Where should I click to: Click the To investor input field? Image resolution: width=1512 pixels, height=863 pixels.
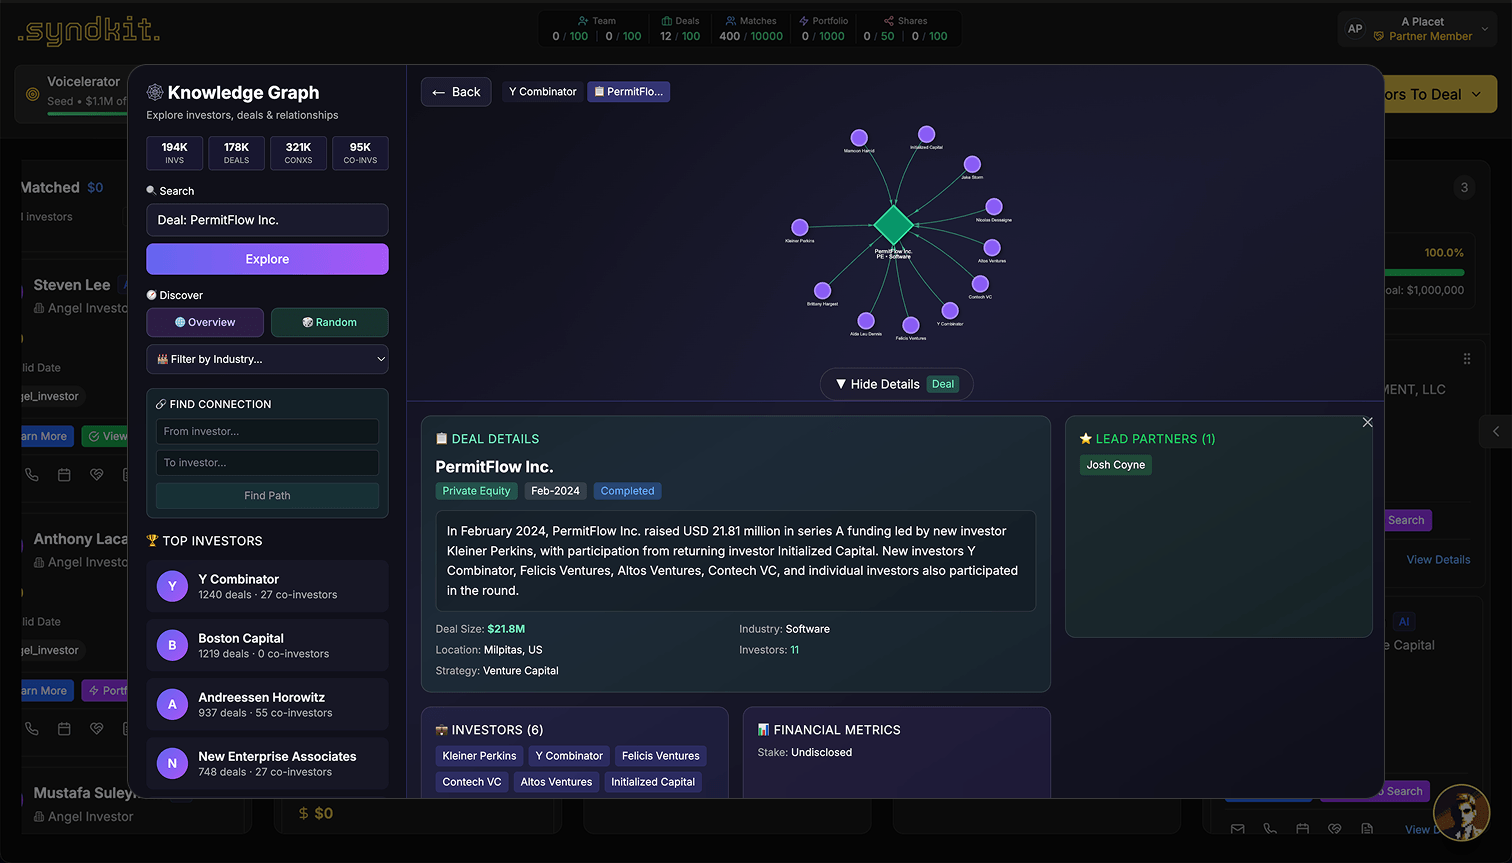(267, 462)
